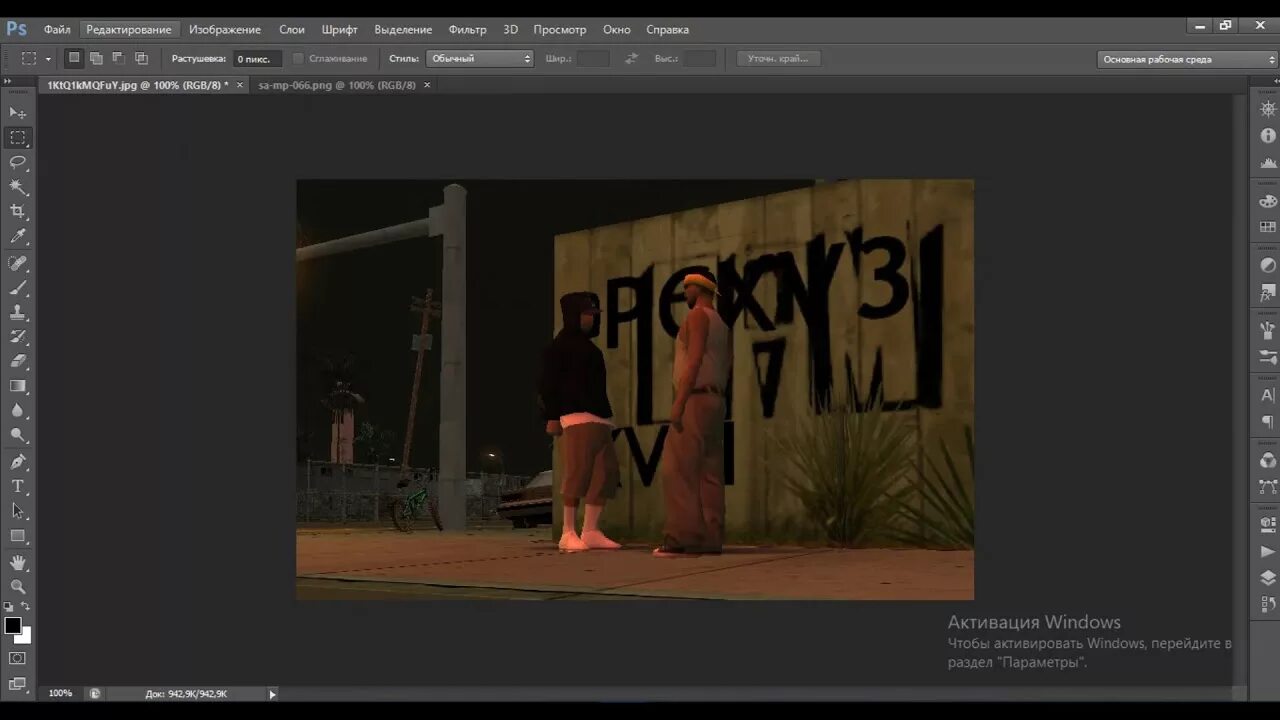Select the Hand tool

coord(18,562)
